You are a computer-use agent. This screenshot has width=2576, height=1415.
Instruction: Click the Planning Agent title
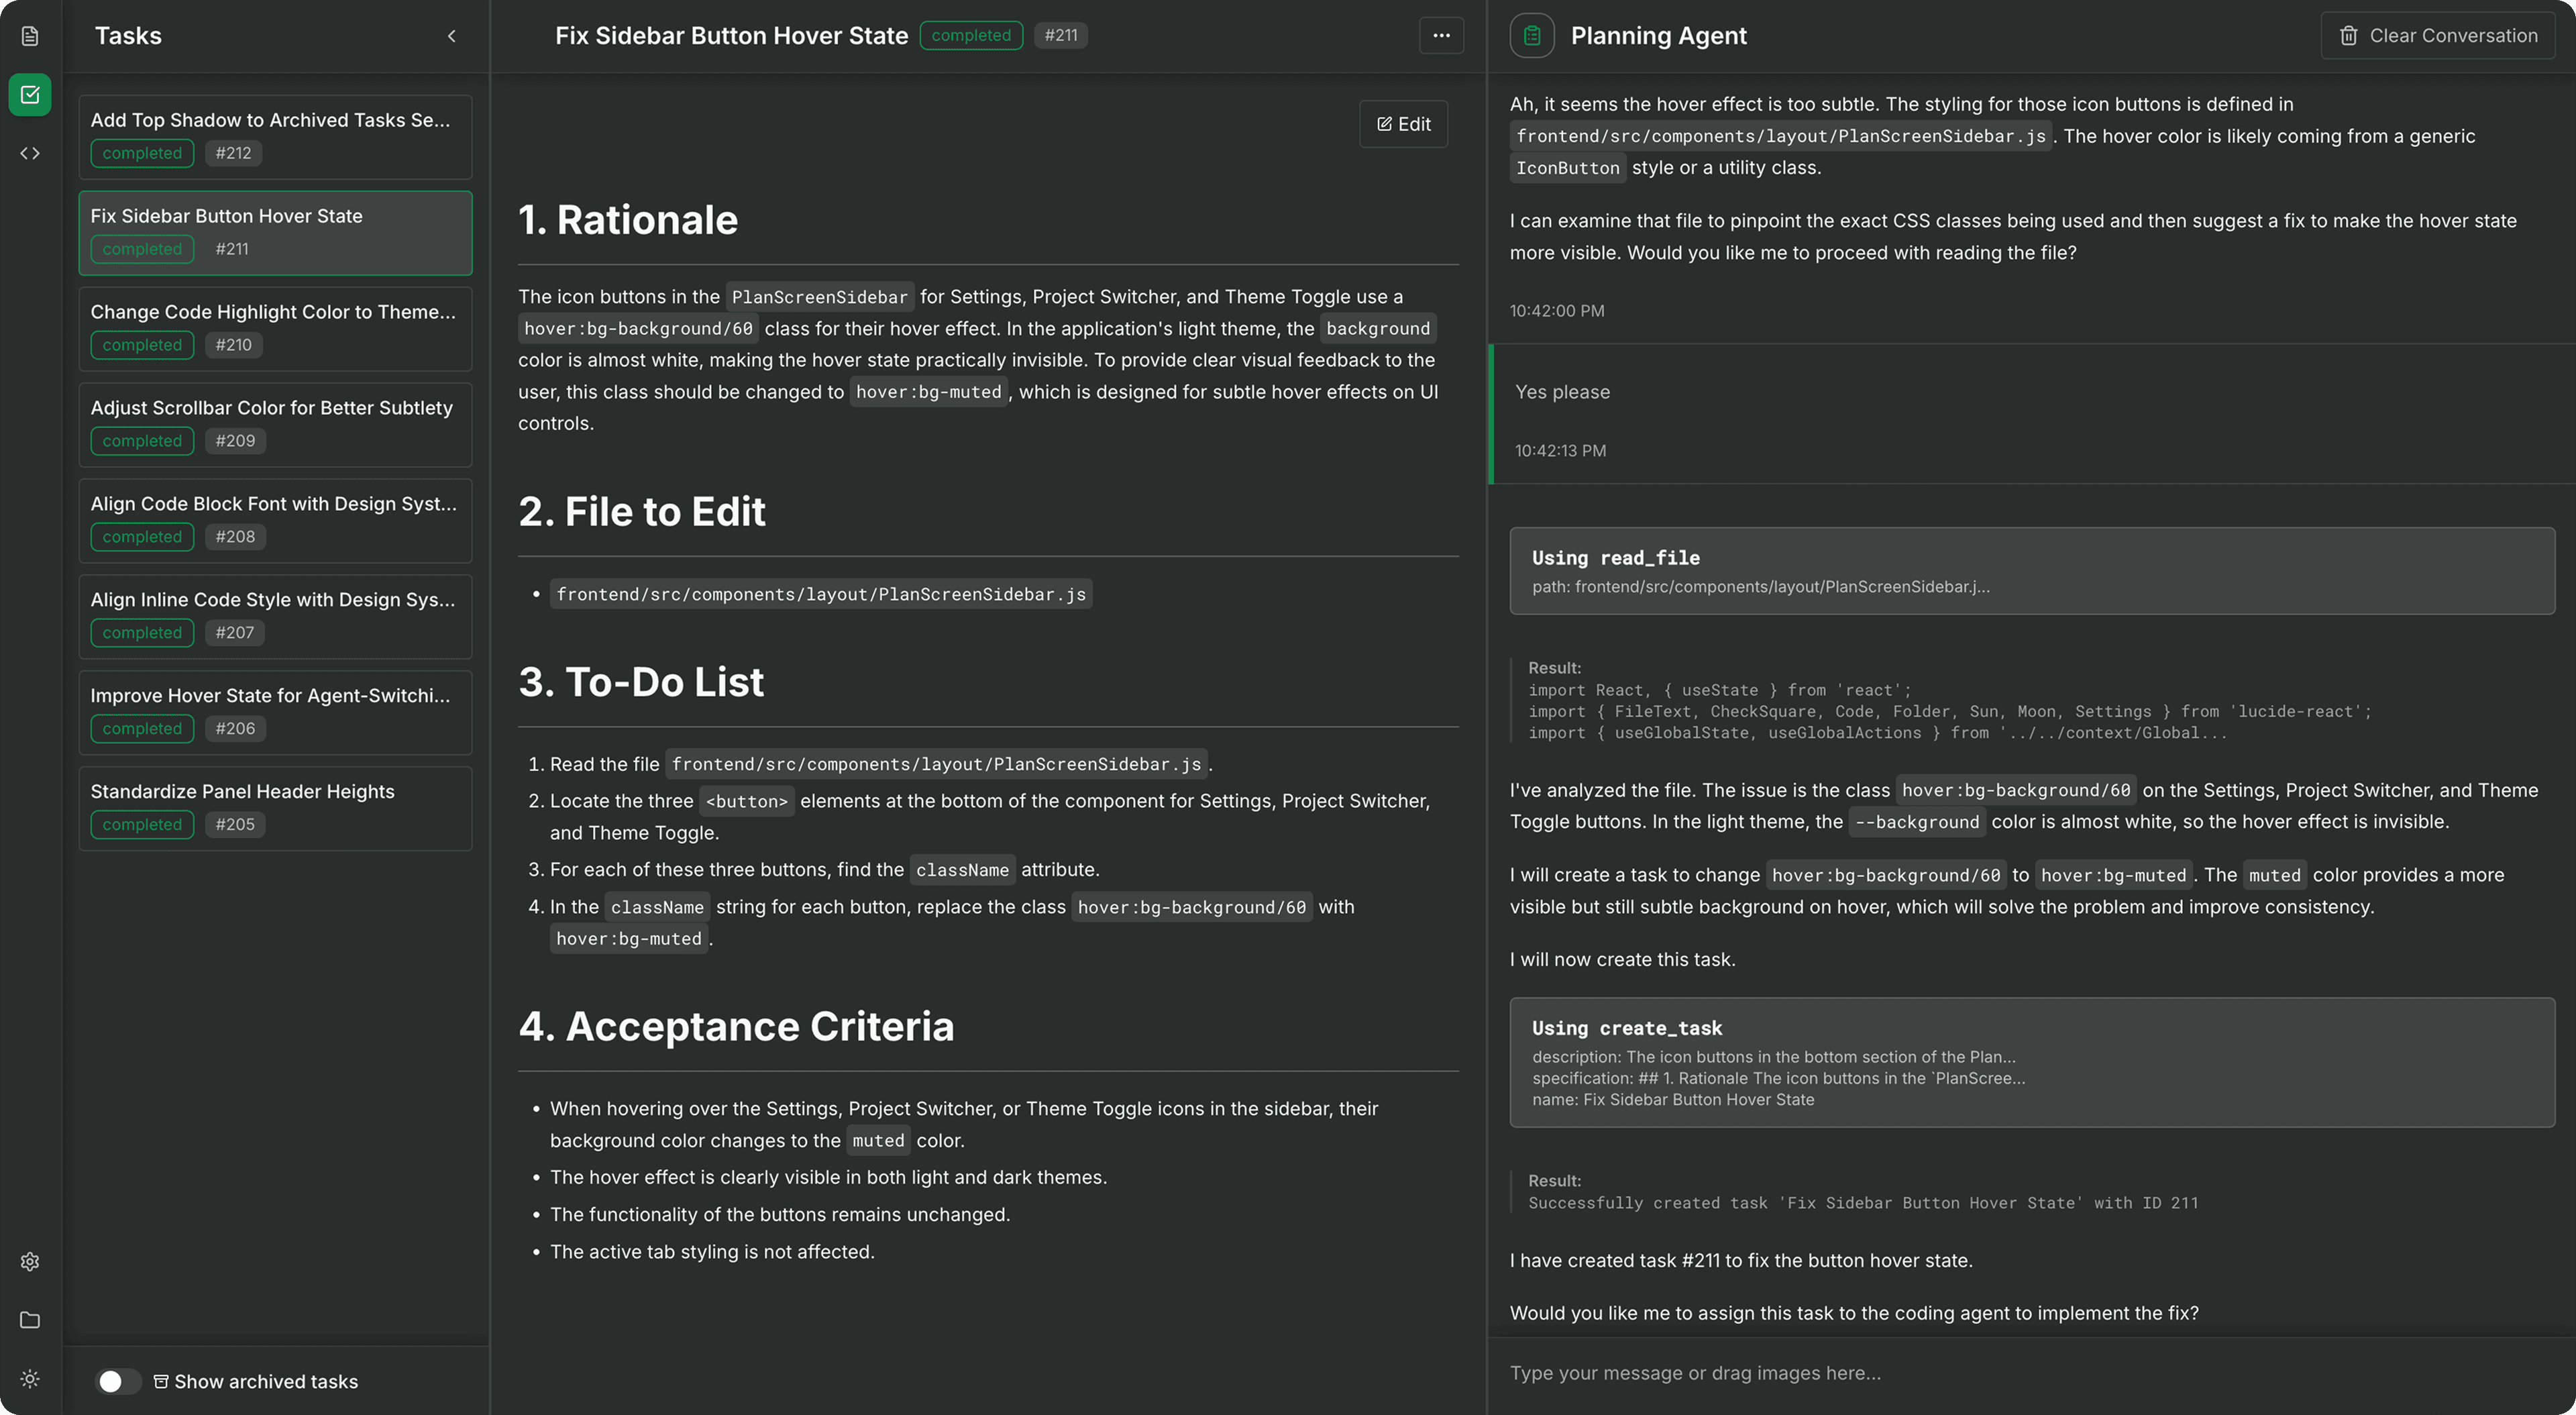(x=1658, y=36)
